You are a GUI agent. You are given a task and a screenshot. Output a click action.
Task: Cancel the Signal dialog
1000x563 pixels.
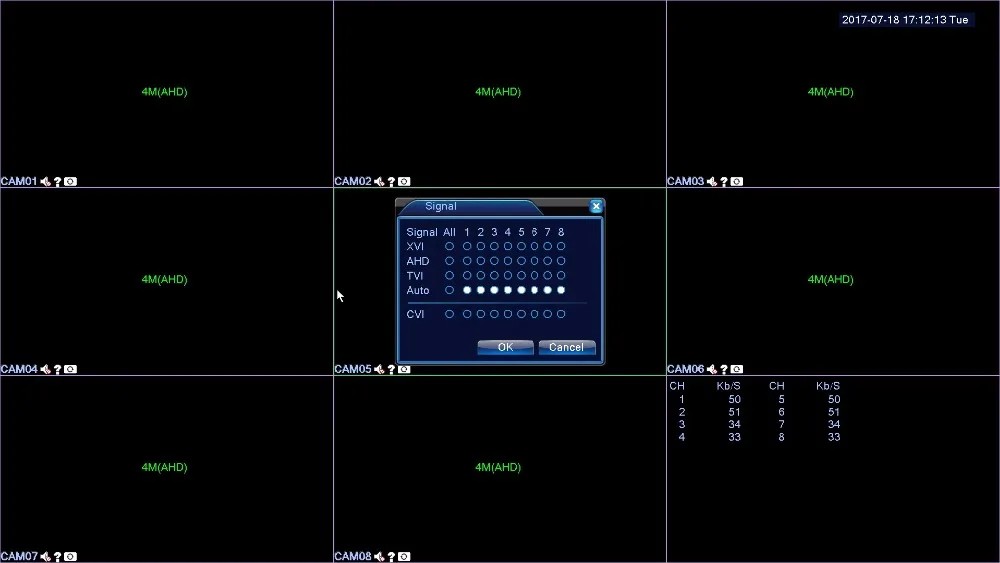click(x=567, y=347)
